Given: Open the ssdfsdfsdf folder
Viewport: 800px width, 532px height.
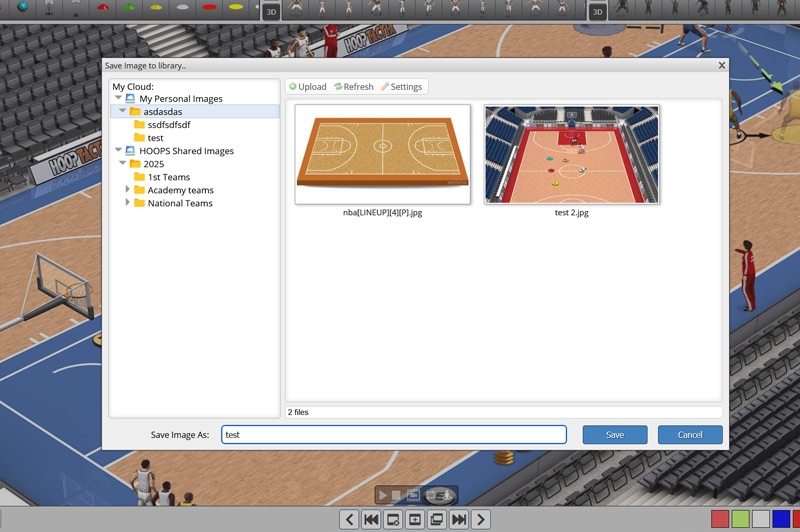Looking at the screenshot, I should [x=168, y=125].
